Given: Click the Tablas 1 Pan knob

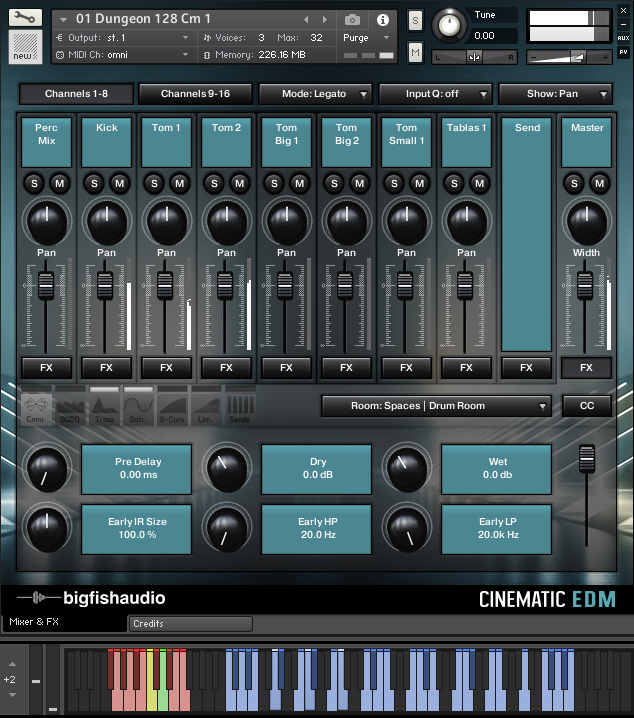Looking at the screenshot, I should (466, 222).
